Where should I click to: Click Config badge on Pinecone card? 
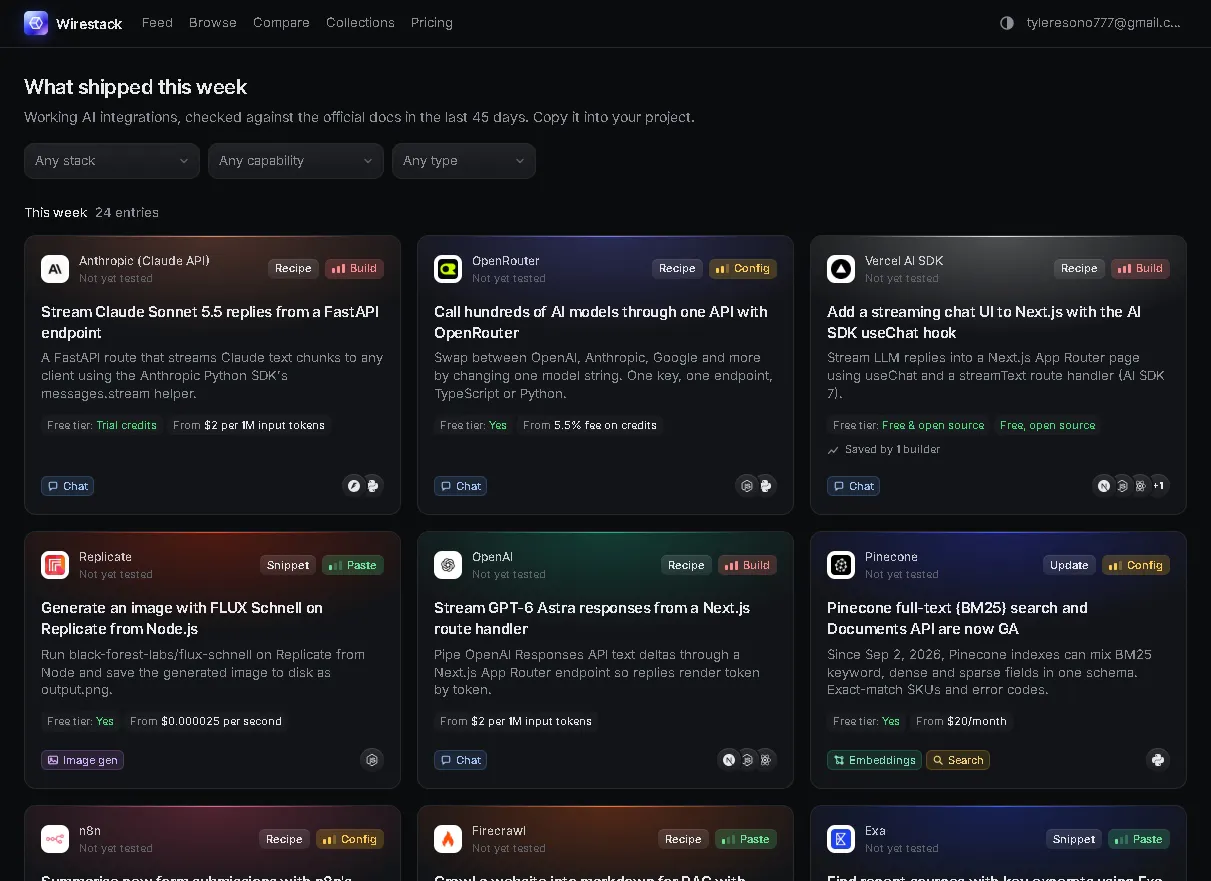click(x=1136, y=565)
